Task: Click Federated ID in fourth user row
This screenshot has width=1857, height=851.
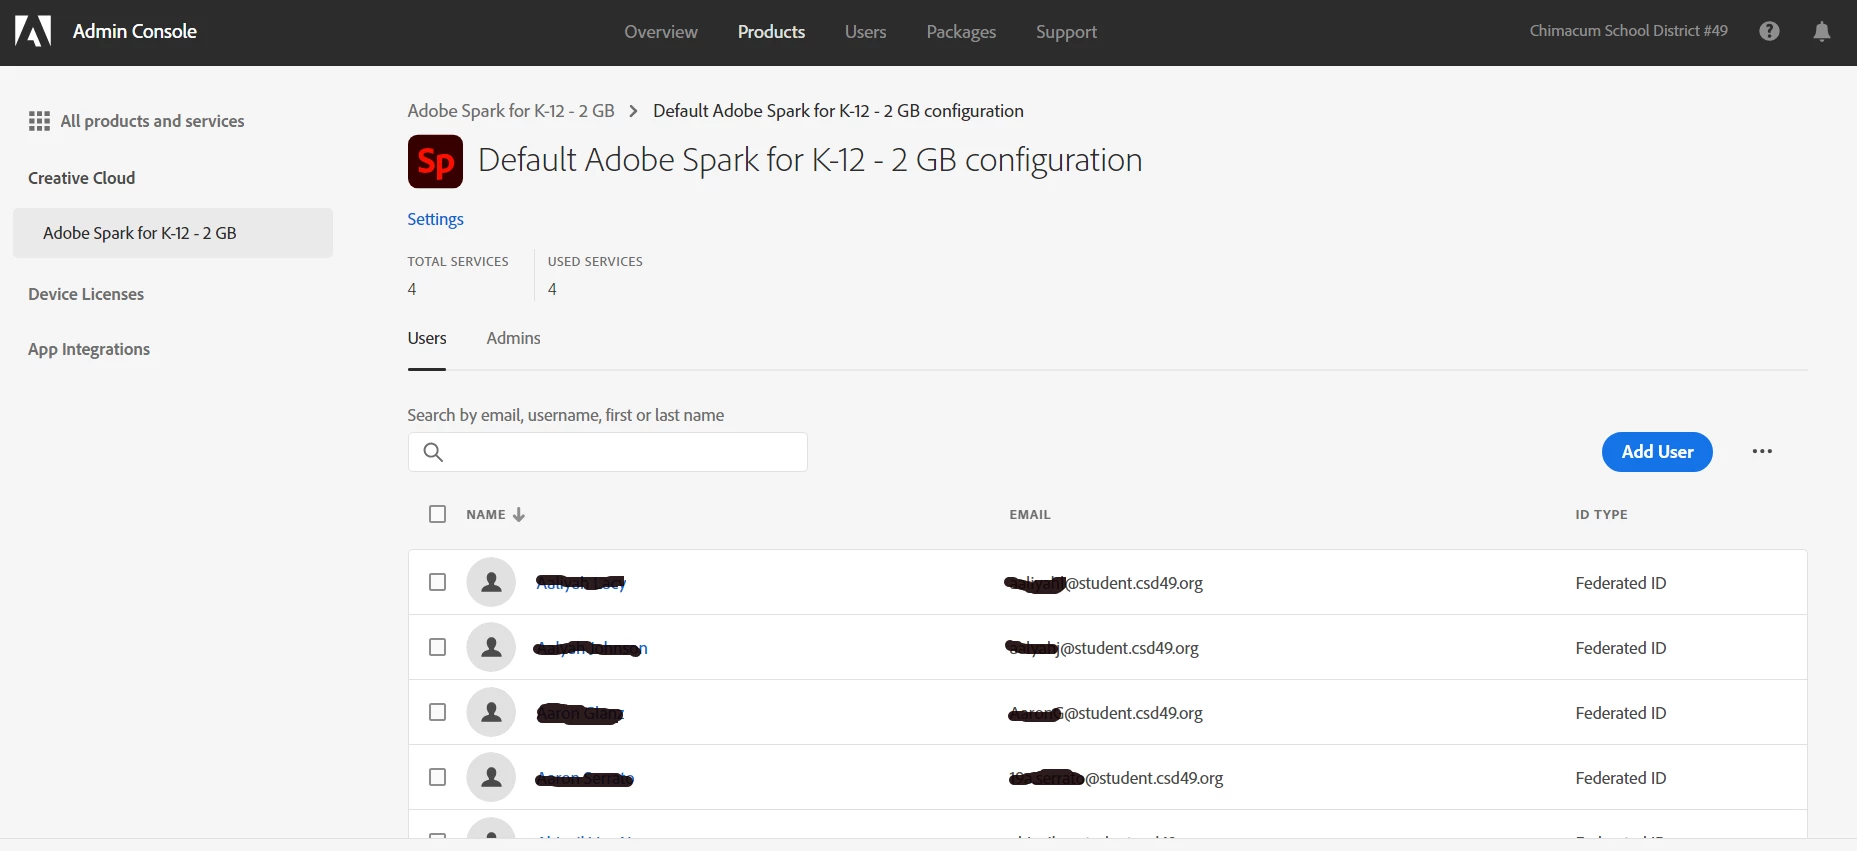Action: click(1620, 778)
